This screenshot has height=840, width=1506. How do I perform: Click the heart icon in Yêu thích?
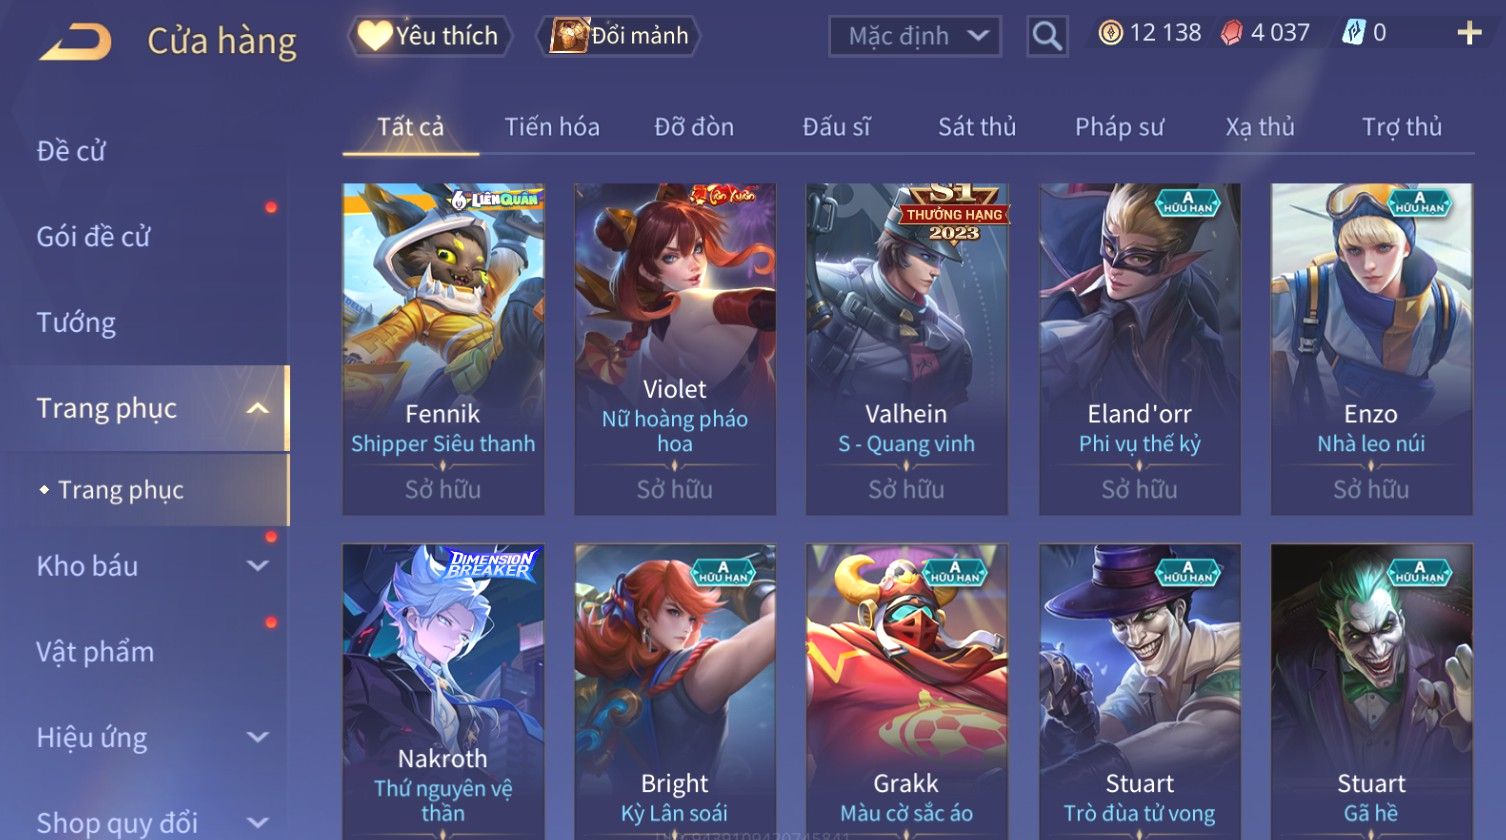(375, 36)
